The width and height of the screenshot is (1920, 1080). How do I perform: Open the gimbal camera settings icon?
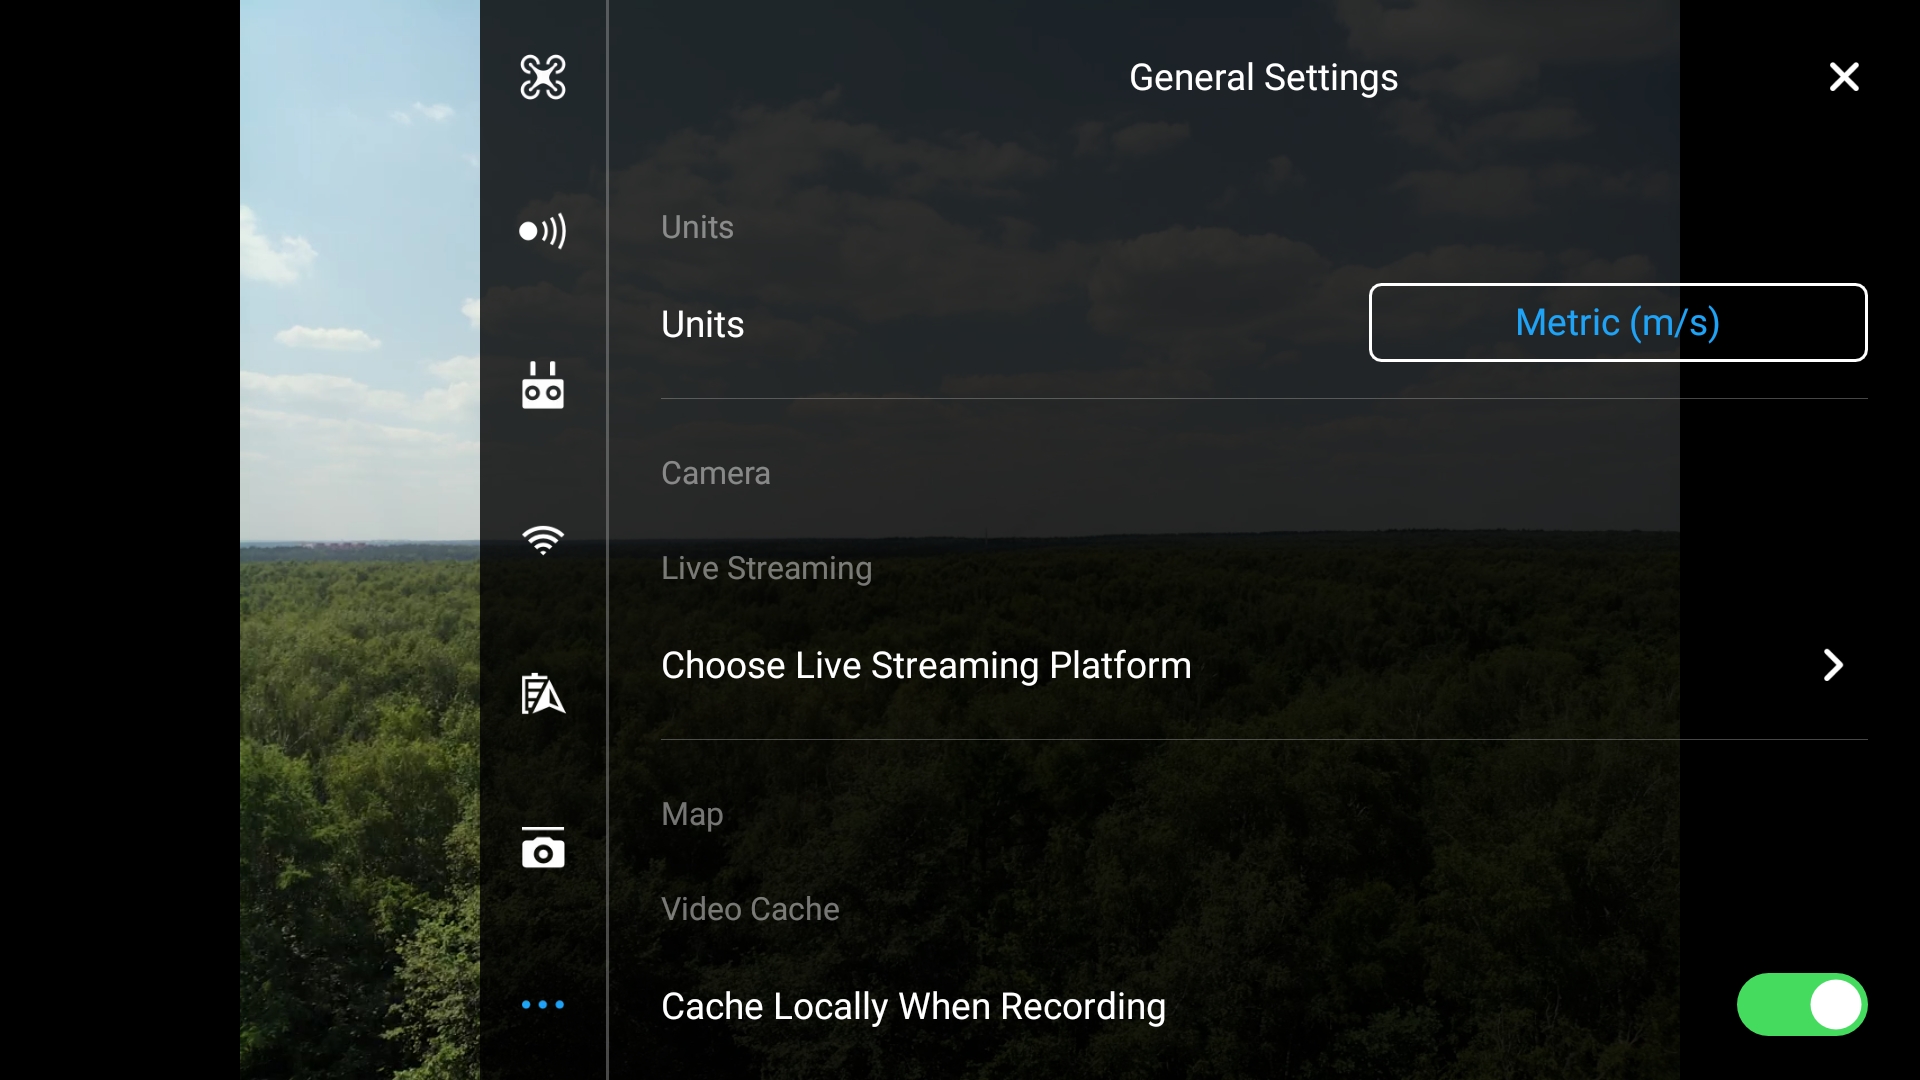tap(543, 848)
